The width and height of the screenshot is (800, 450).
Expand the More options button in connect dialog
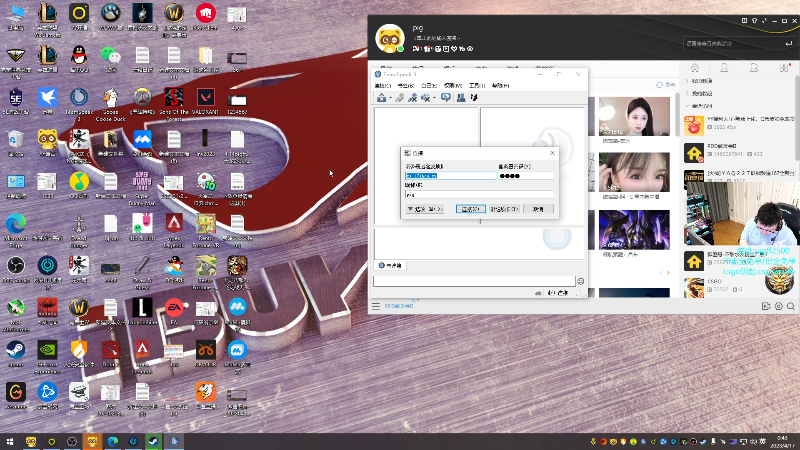[425, 209]
